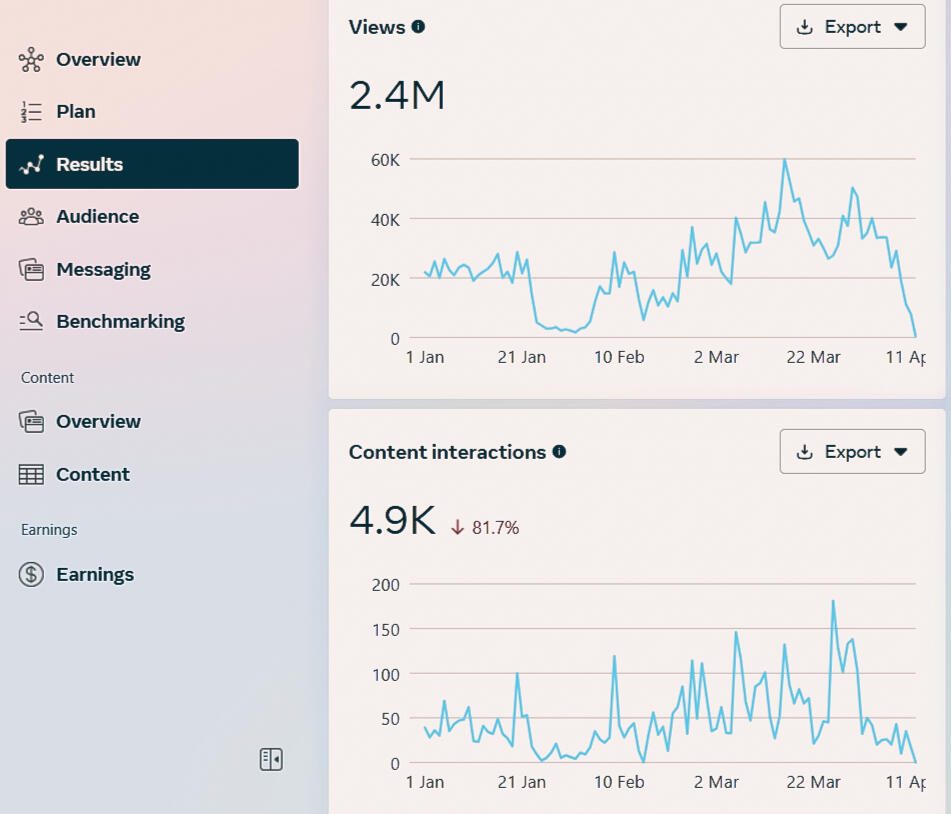The width and height of the screenshot is (951, 814).
Task: Click the Plan numbered list icon
Action: [32, 112]
